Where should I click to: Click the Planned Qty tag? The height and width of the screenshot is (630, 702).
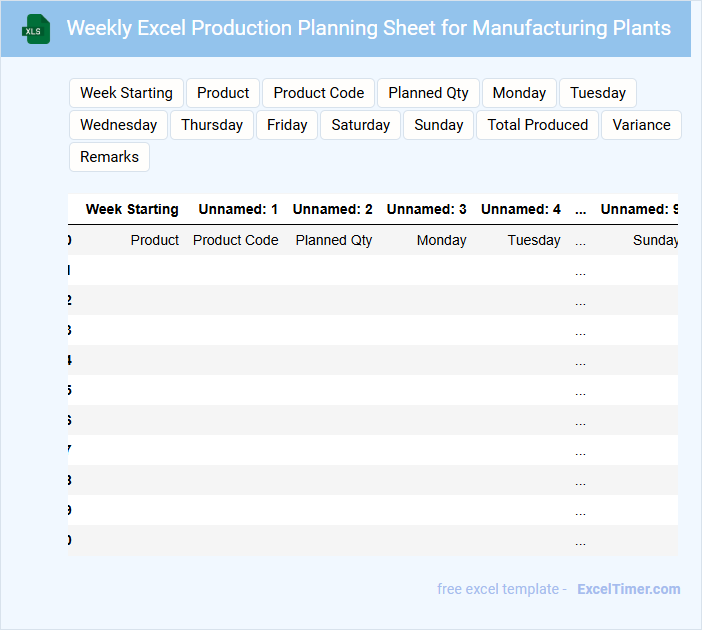click(x=428, y=93)
